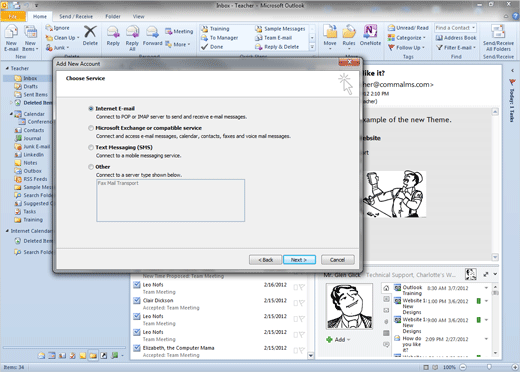Select Text Messaging (SMS) option
The width and height of the screenshot is (520, 372).
91,147
